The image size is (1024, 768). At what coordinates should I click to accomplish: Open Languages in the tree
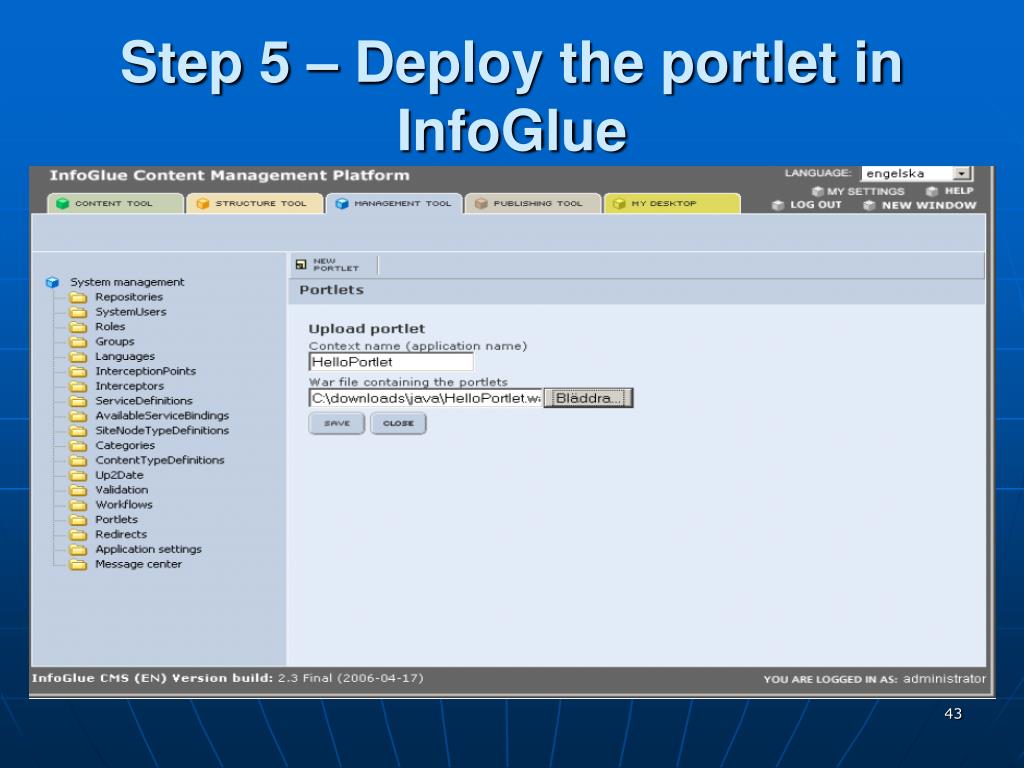point(125,357)
